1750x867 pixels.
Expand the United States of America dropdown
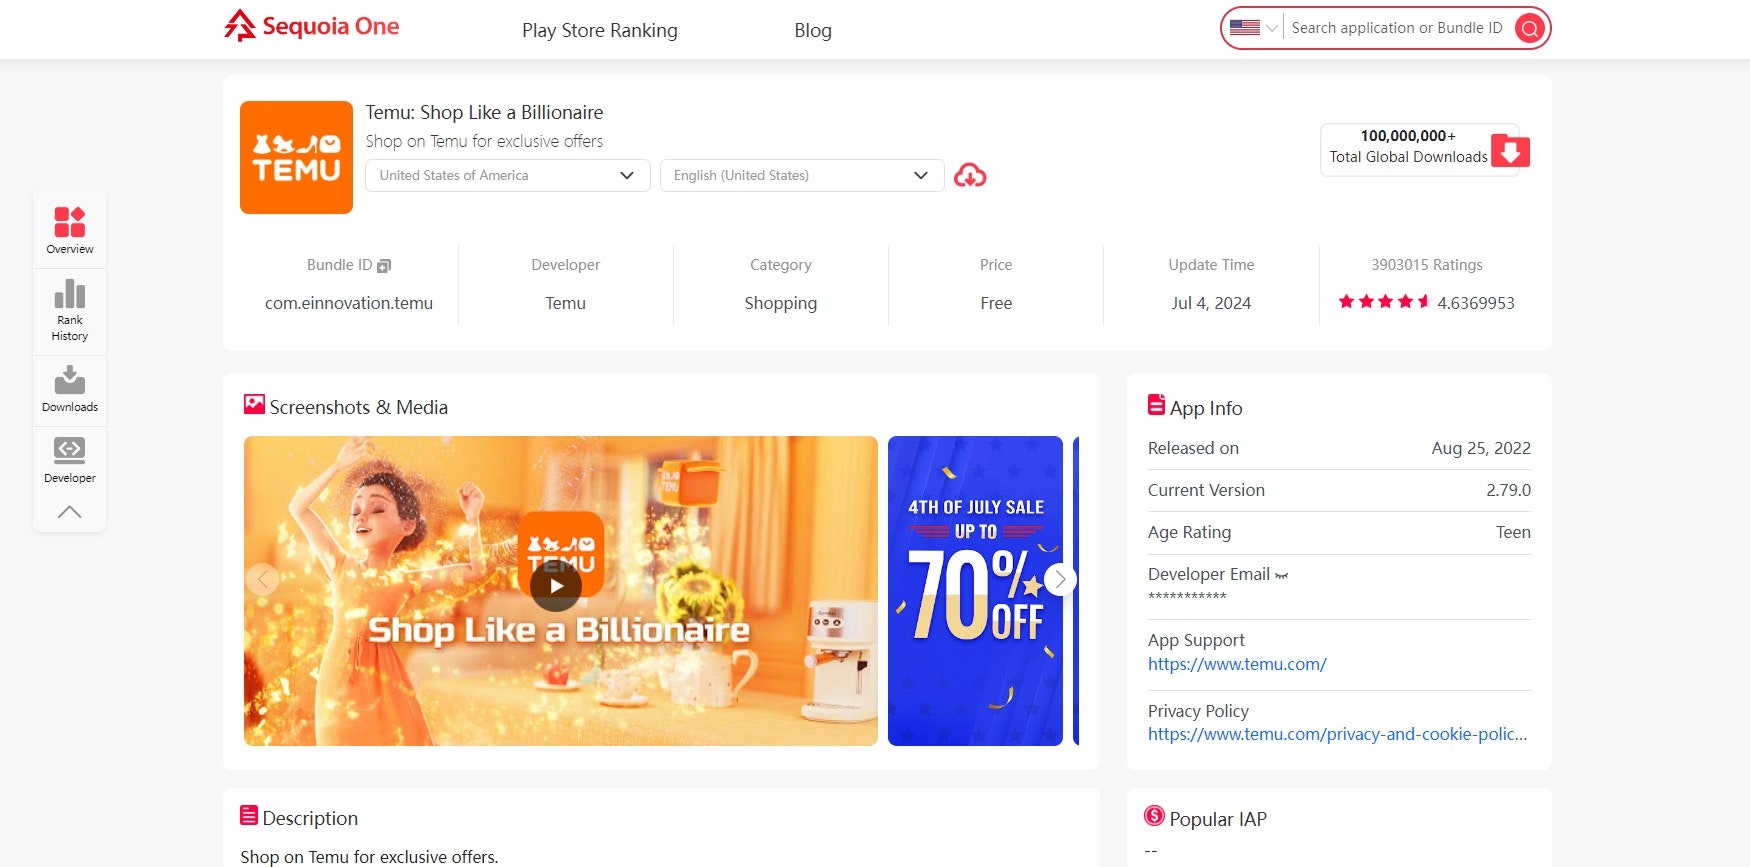coord(508,175)
